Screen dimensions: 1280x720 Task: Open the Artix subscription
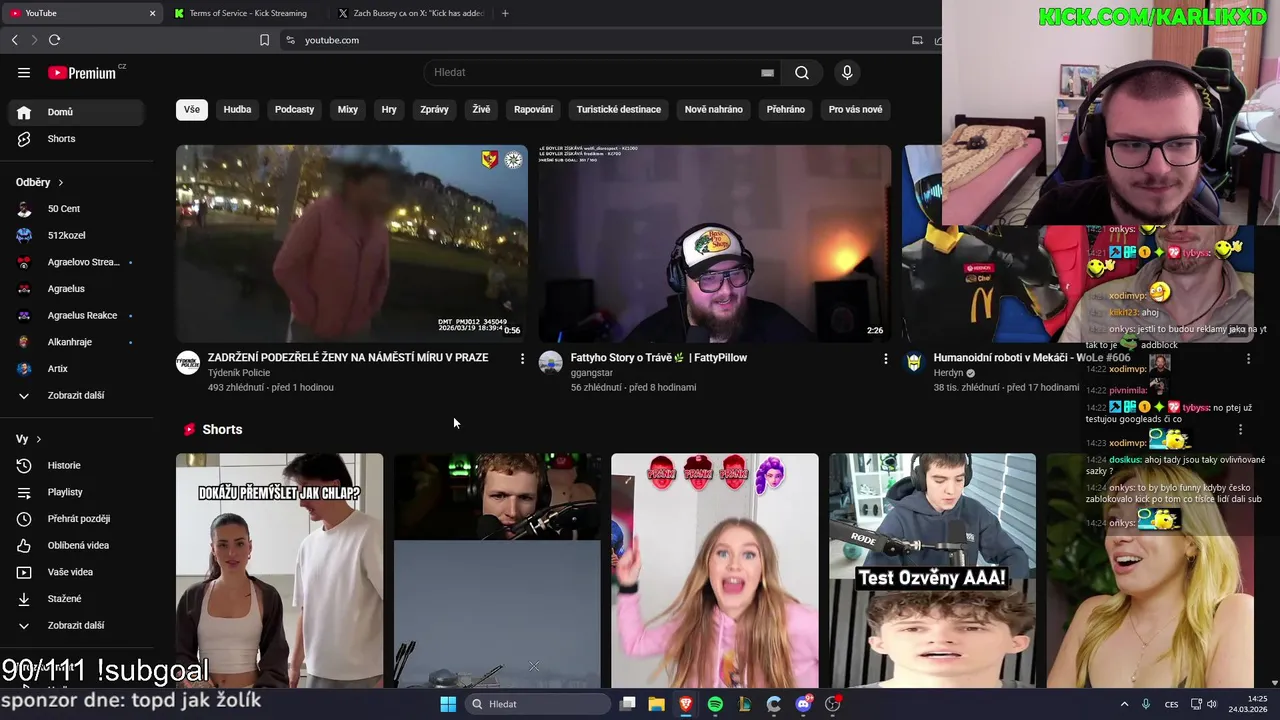[x=77, y=369]
